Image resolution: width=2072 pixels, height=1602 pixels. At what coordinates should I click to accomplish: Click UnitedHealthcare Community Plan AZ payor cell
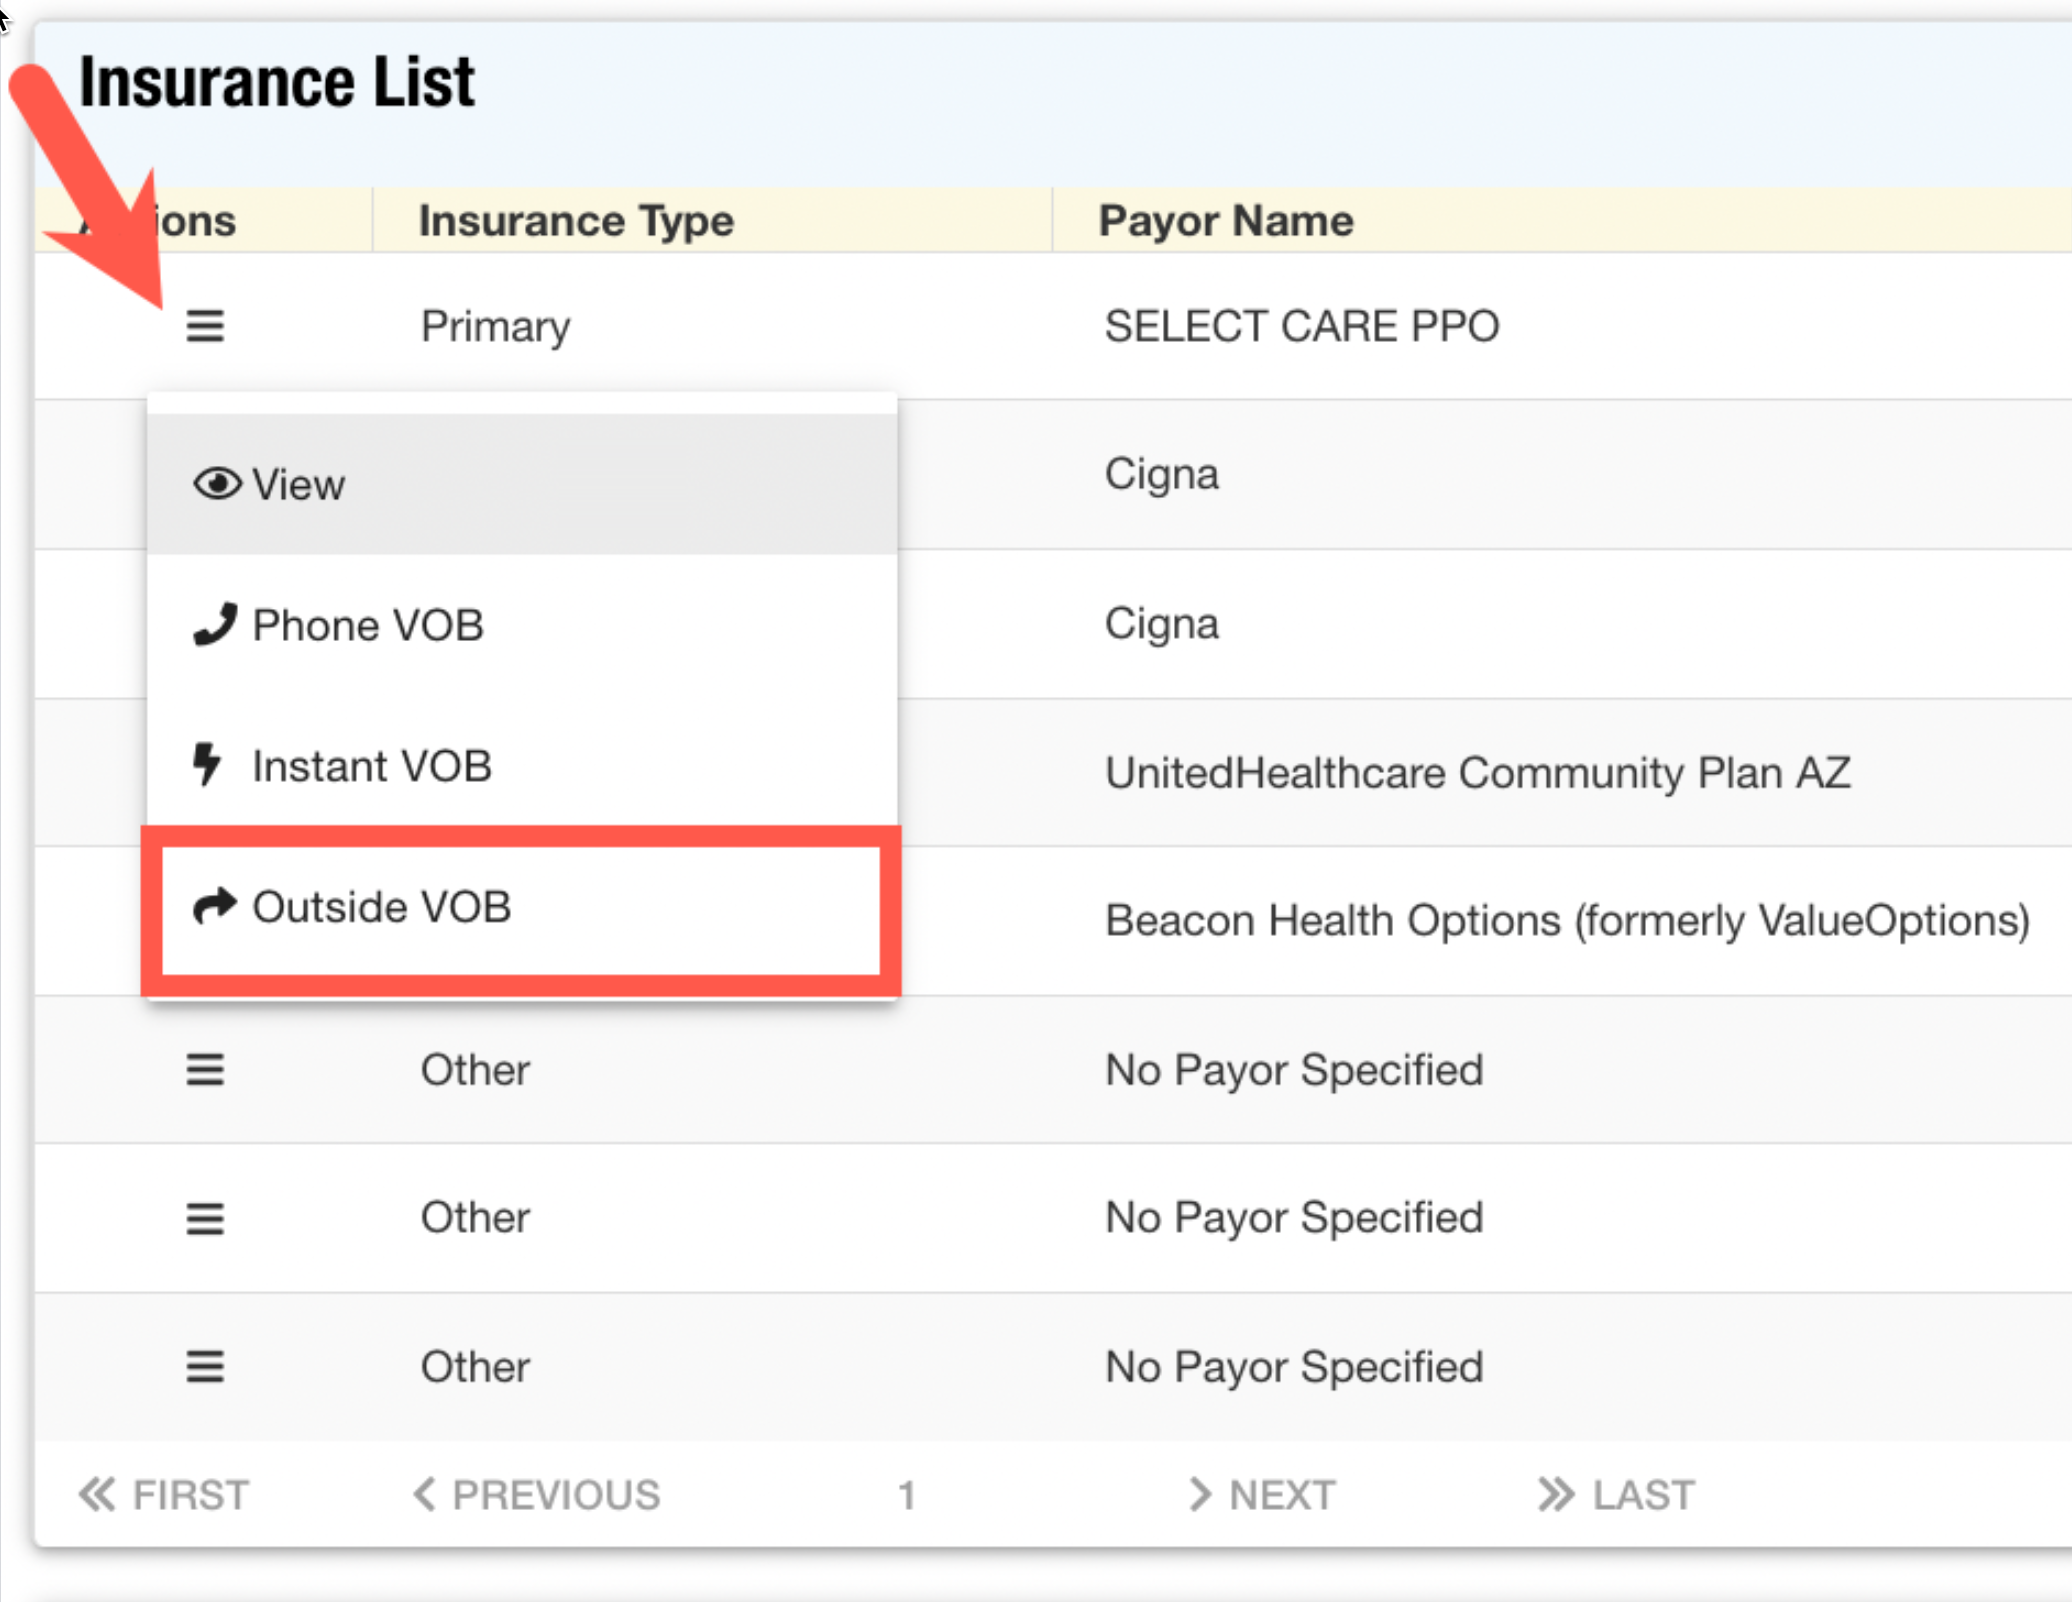point(1477,773)
